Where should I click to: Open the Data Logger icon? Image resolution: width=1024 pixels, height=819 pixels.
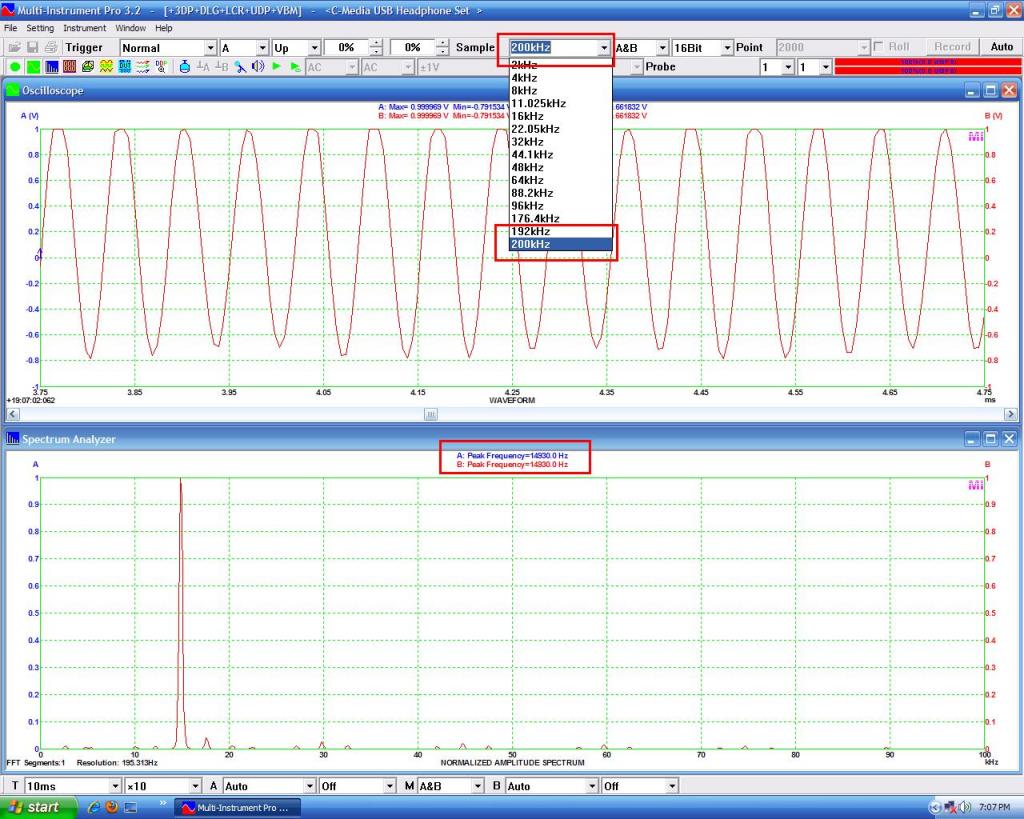pyautogui.click(x=143, y=67)
